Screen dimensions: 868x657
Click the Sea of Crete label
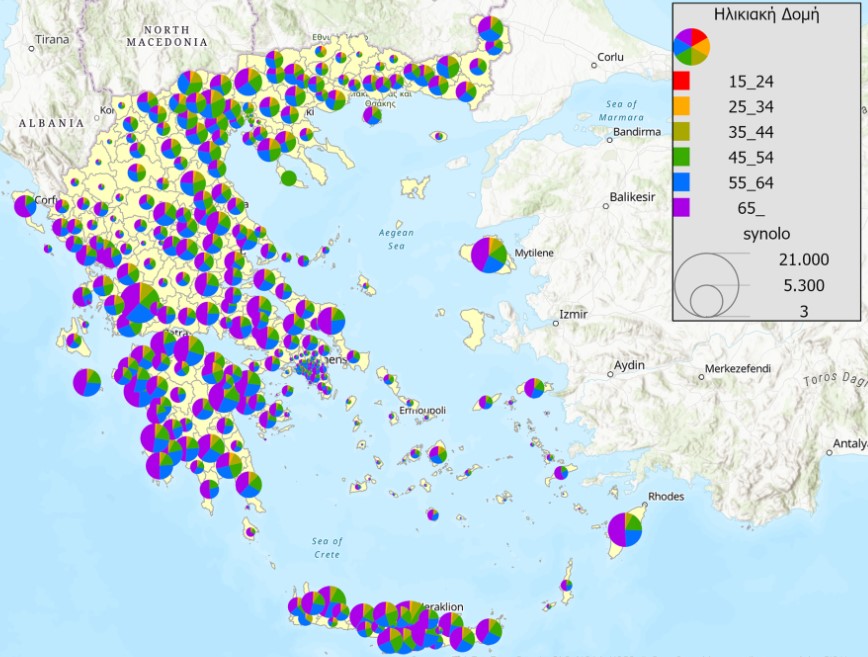[327, 547]
